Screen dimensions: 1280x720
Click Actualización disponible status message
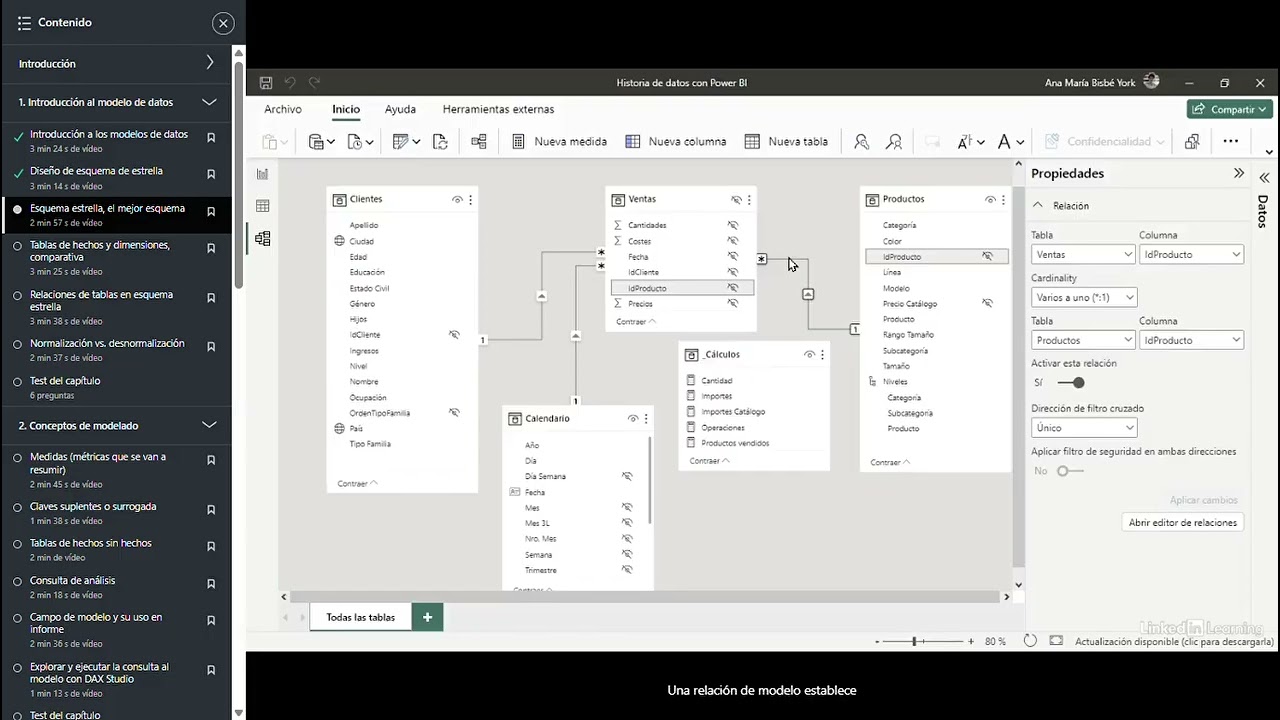coord(1174,642)
